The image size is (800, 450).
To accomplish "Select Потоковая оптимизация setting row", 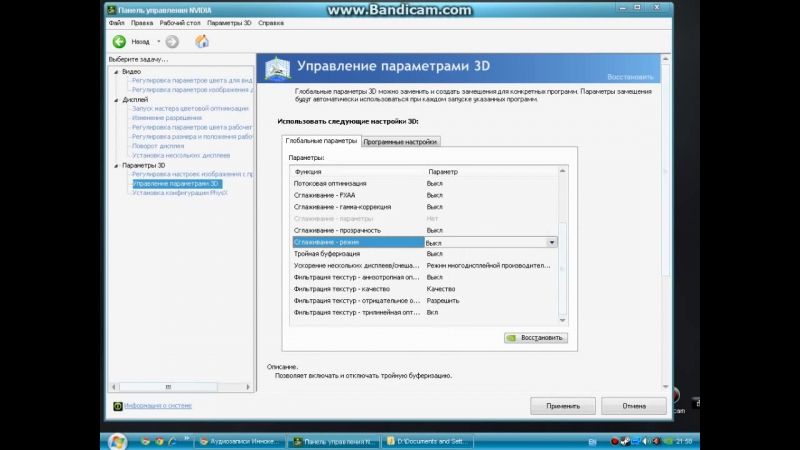I will [424, 184].
